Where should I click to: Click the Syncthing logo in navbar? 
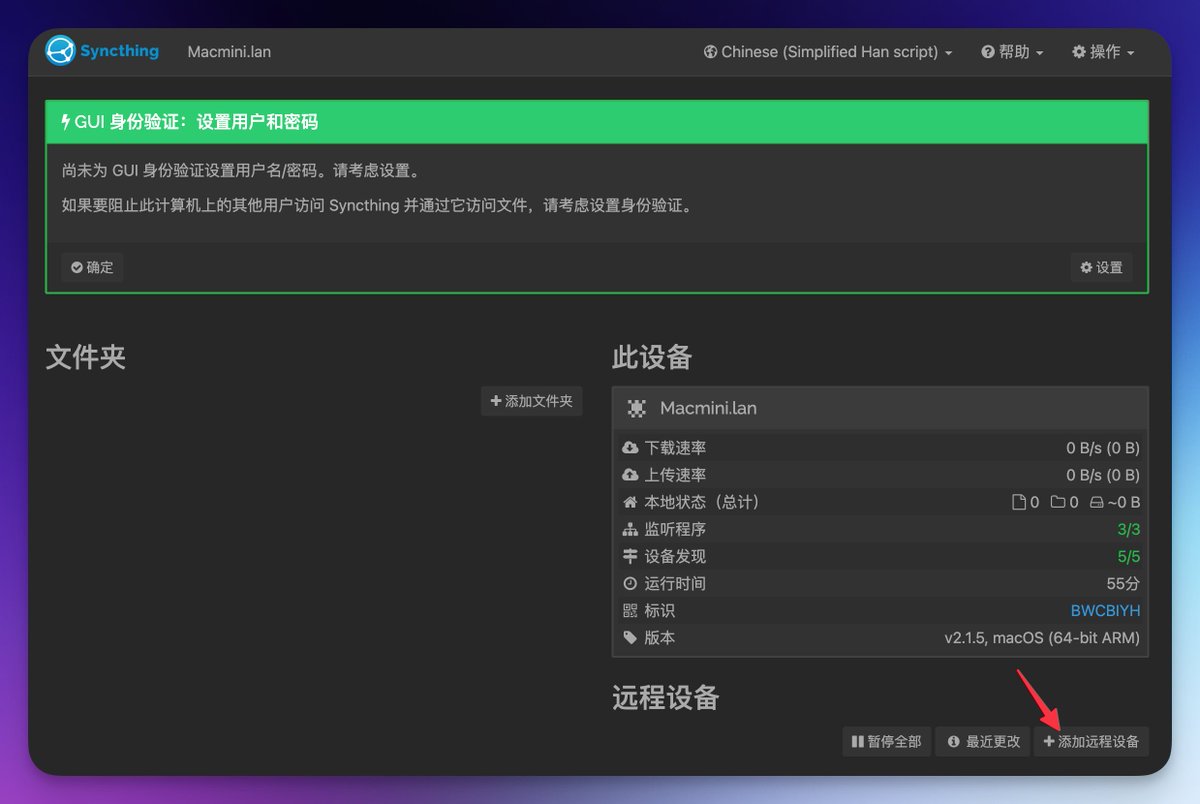click(102, 51)
